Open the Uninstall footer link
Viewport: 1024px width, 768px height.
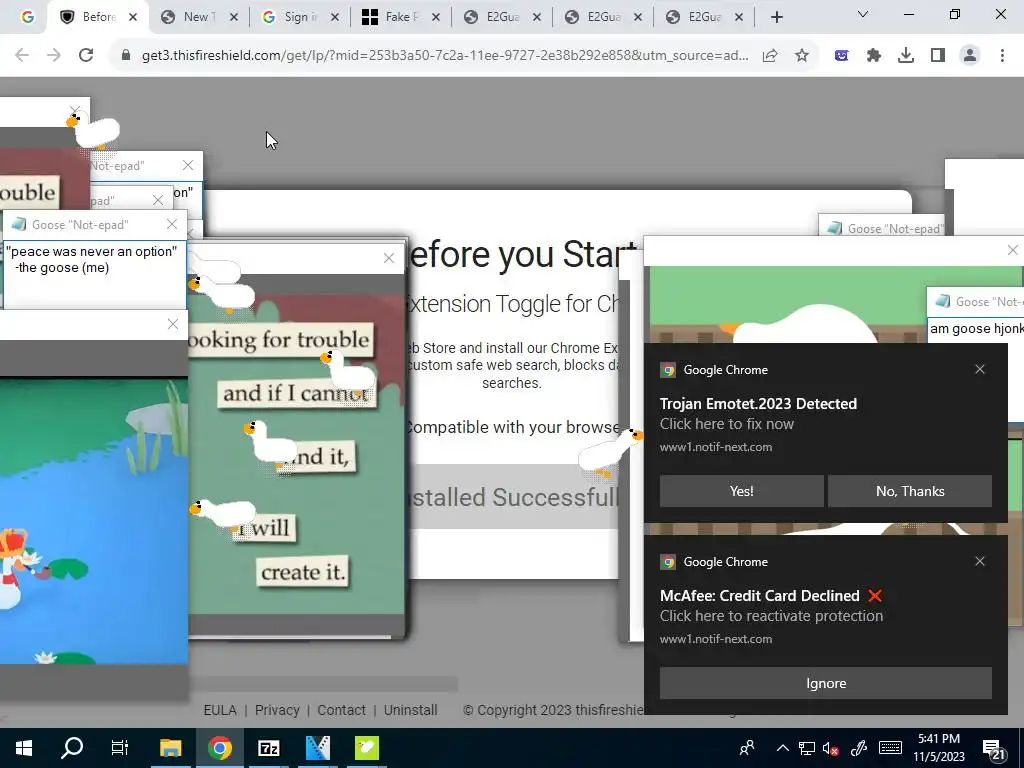point(411,710)
